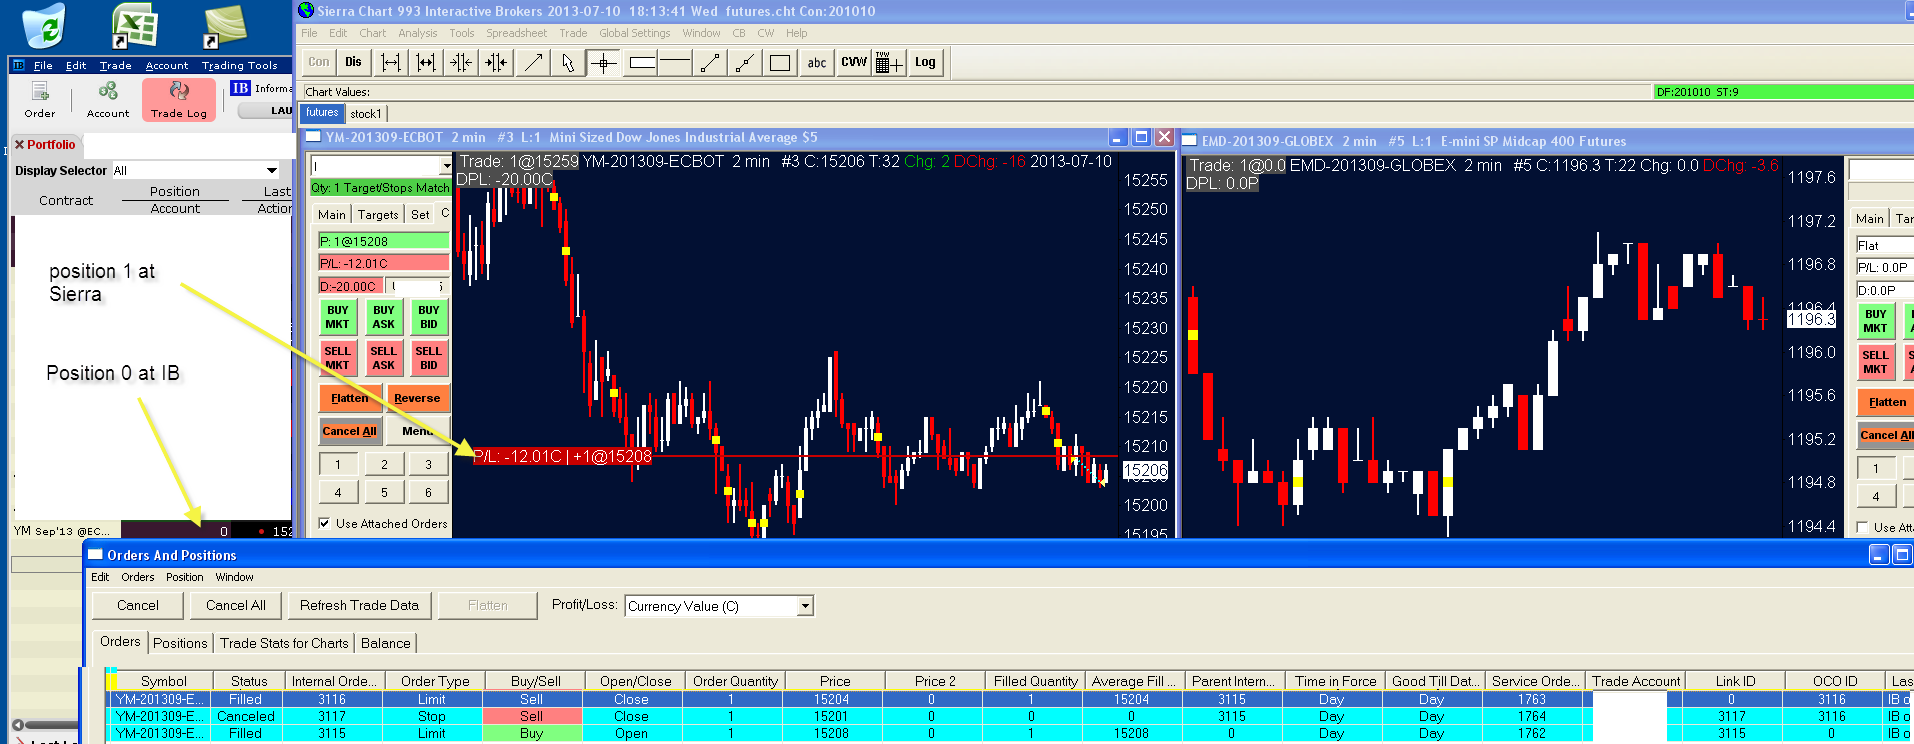Select quantity button 2 in YM window
The height and width of the screenshot is (744, 1914).
[x=384, y=464]
